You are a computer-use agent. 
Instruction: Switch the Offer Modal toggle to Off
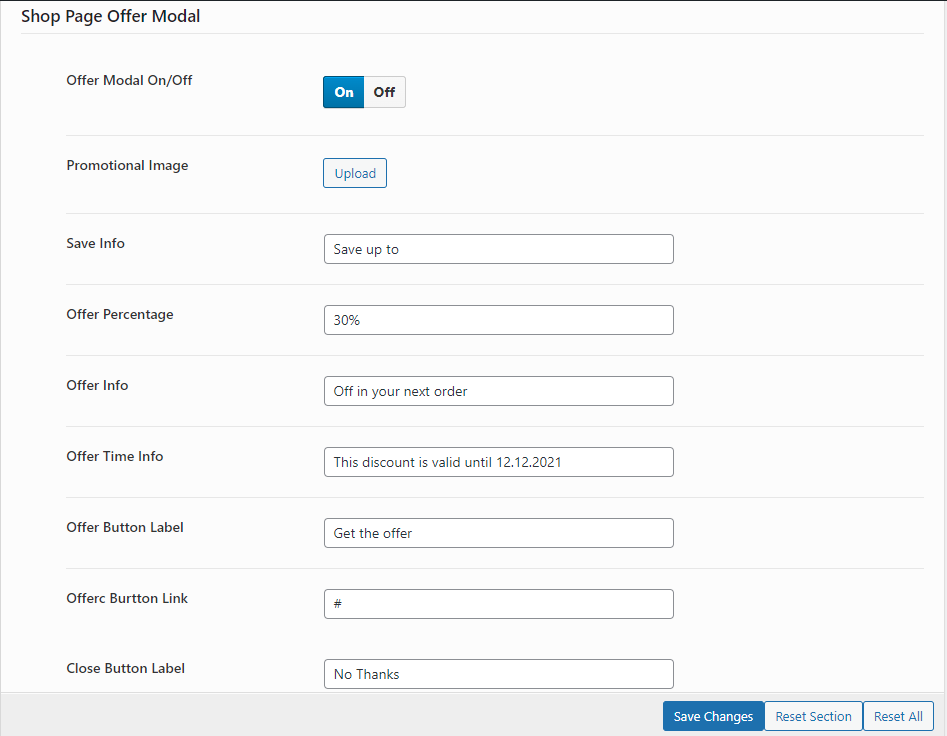[x=384, y=92]
